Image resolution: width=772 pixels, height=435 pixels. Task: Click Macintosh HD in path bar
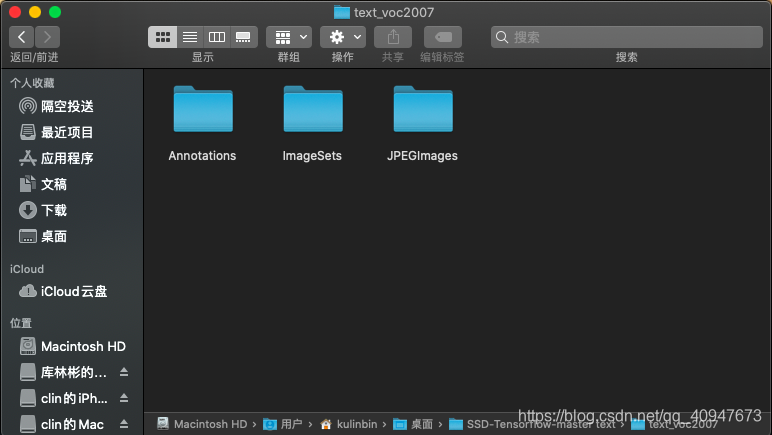pyautogui.click(x=202, y=424)
